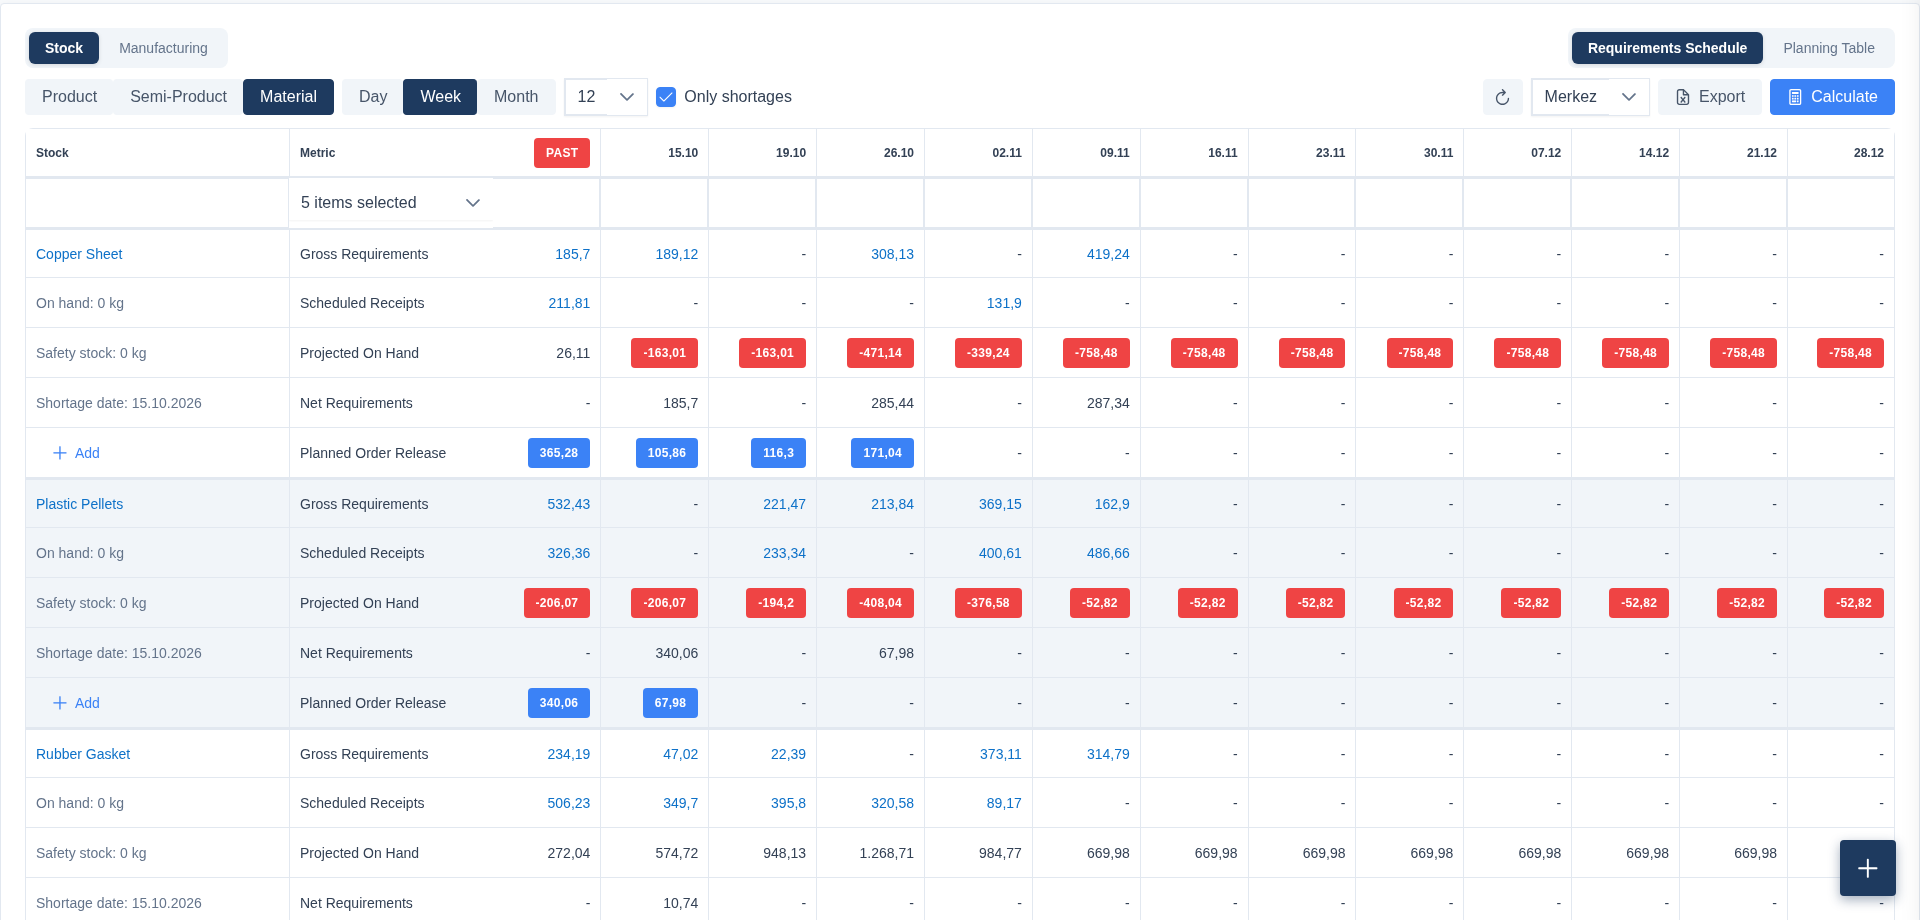Screen dimensions: 1920x920
Task: Click Copper Sheet planned order 116,3
Action: [x=778, y=453]
